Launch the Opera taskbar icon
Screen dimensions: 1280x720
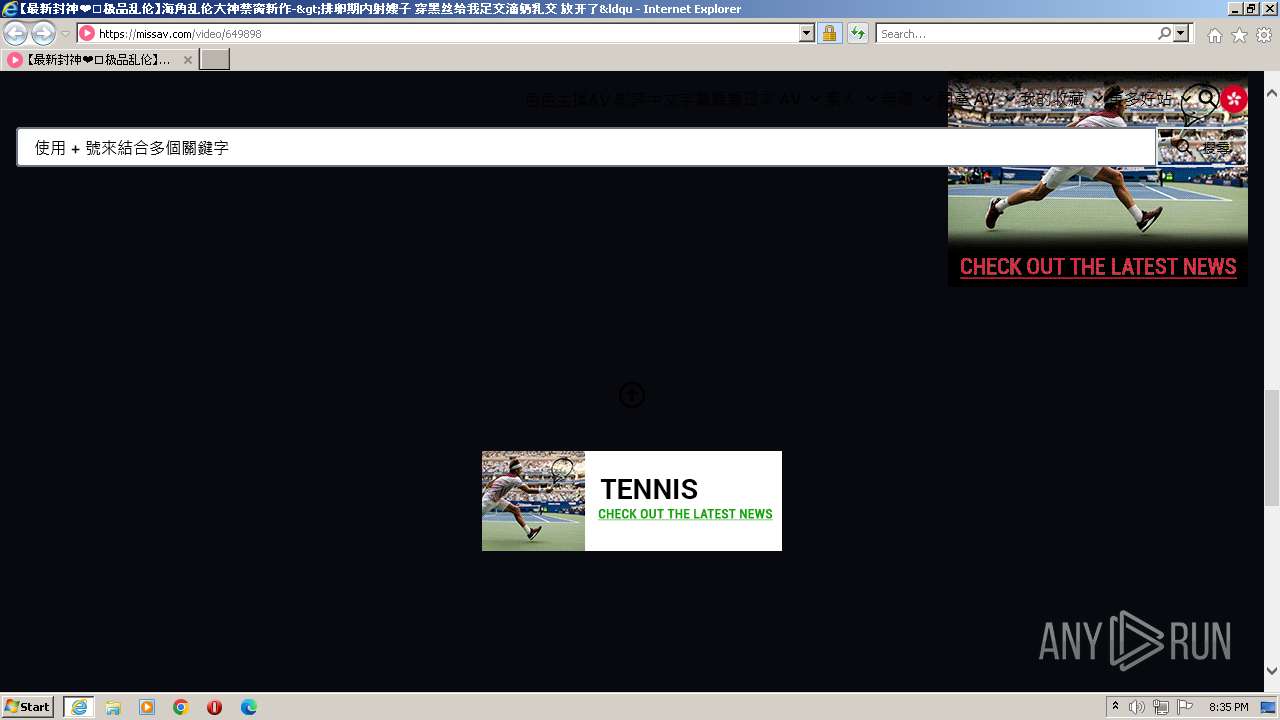(214, 707)
